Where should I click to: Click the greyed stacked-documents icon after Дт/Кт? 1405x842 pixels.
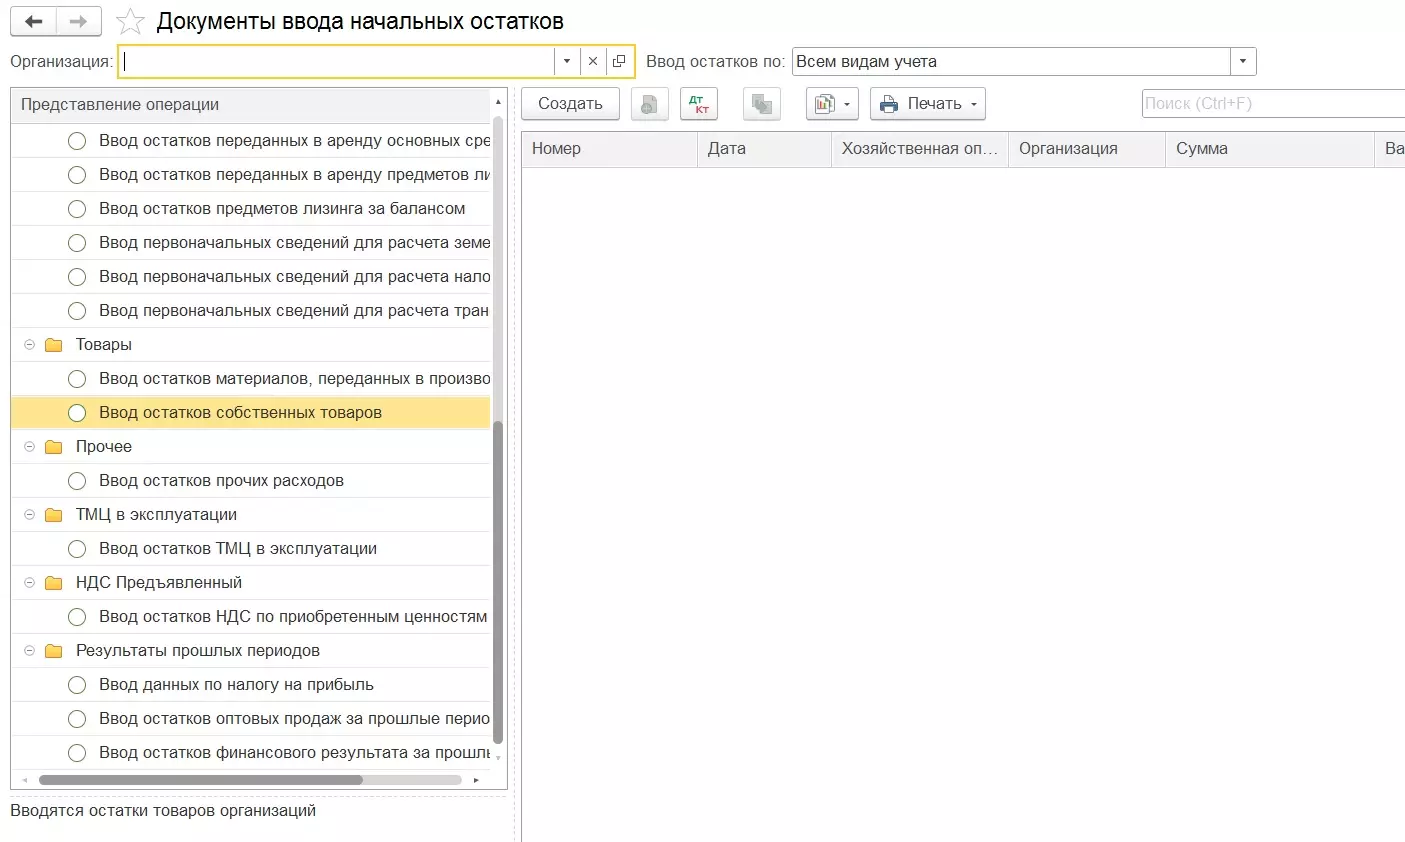tap(762, 104)
